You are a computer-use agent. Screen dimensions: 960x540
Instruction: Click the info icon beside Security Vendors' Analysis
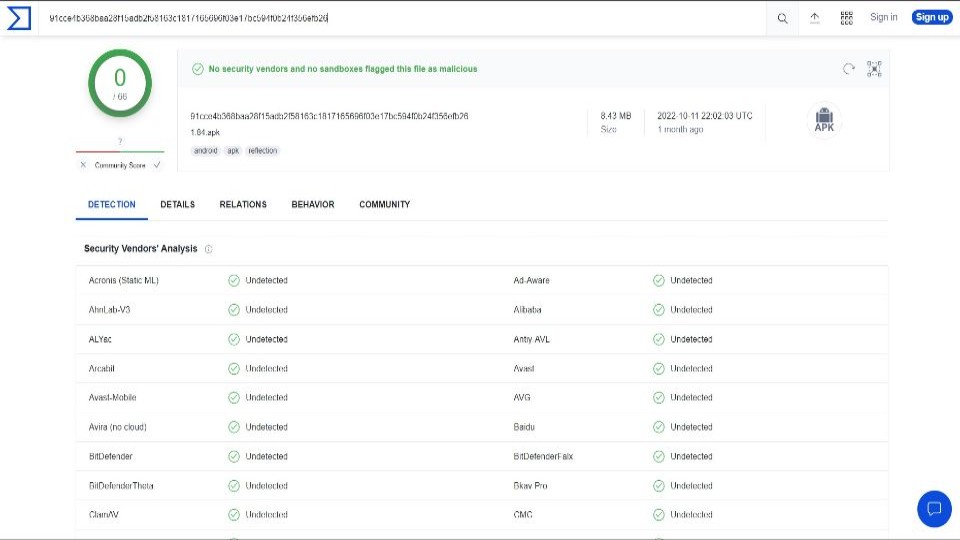coord(208,249)
